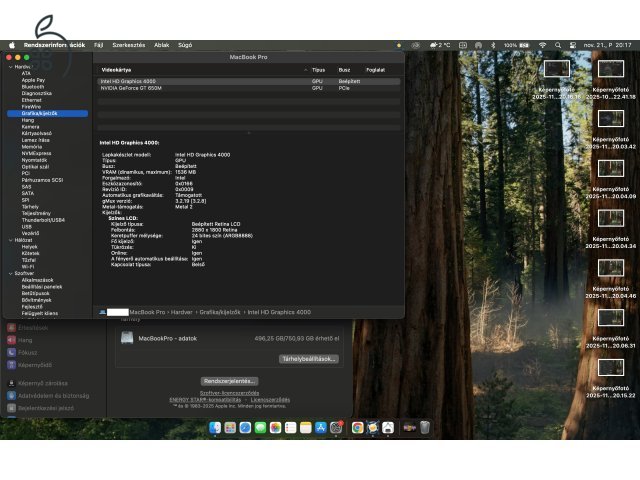
Task: Select NVIDIA GeForce GT 650M table row
Action: 248,88
